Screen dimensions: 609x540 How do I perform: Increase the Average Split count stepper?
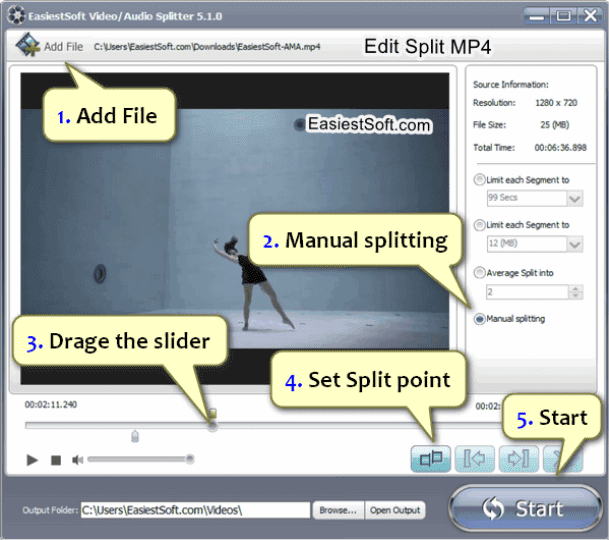(575, 288)
